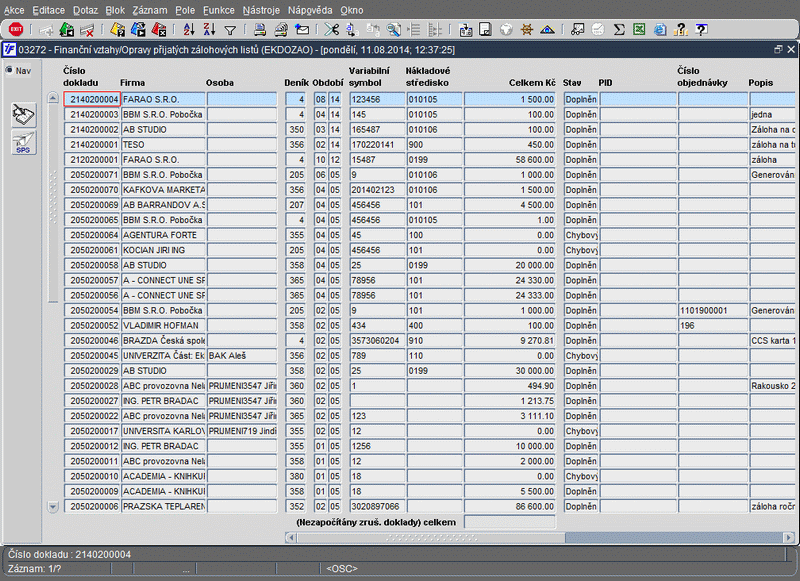The image size is (800, 581).
Task: Click the yellow enter-query folder icon
Action: [x=118, y=30]
